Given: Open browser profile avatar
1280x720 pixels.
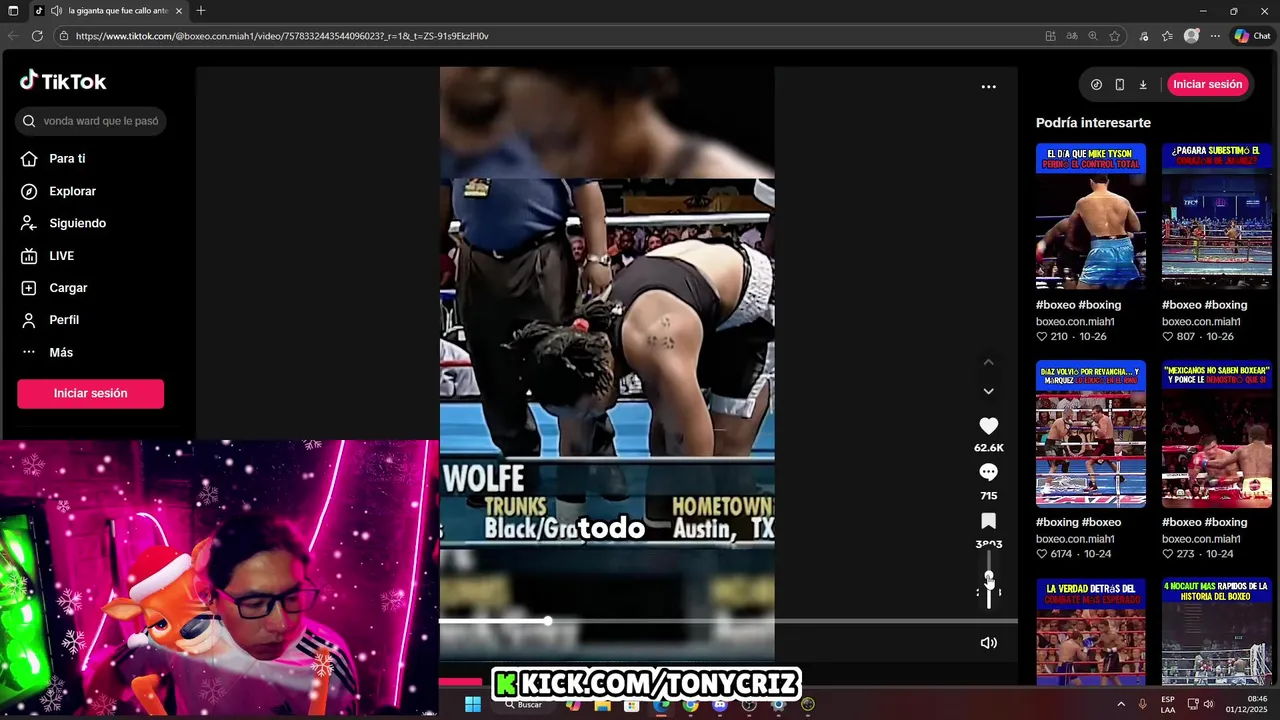Looking at the screenshot, I should [1191, 36].
